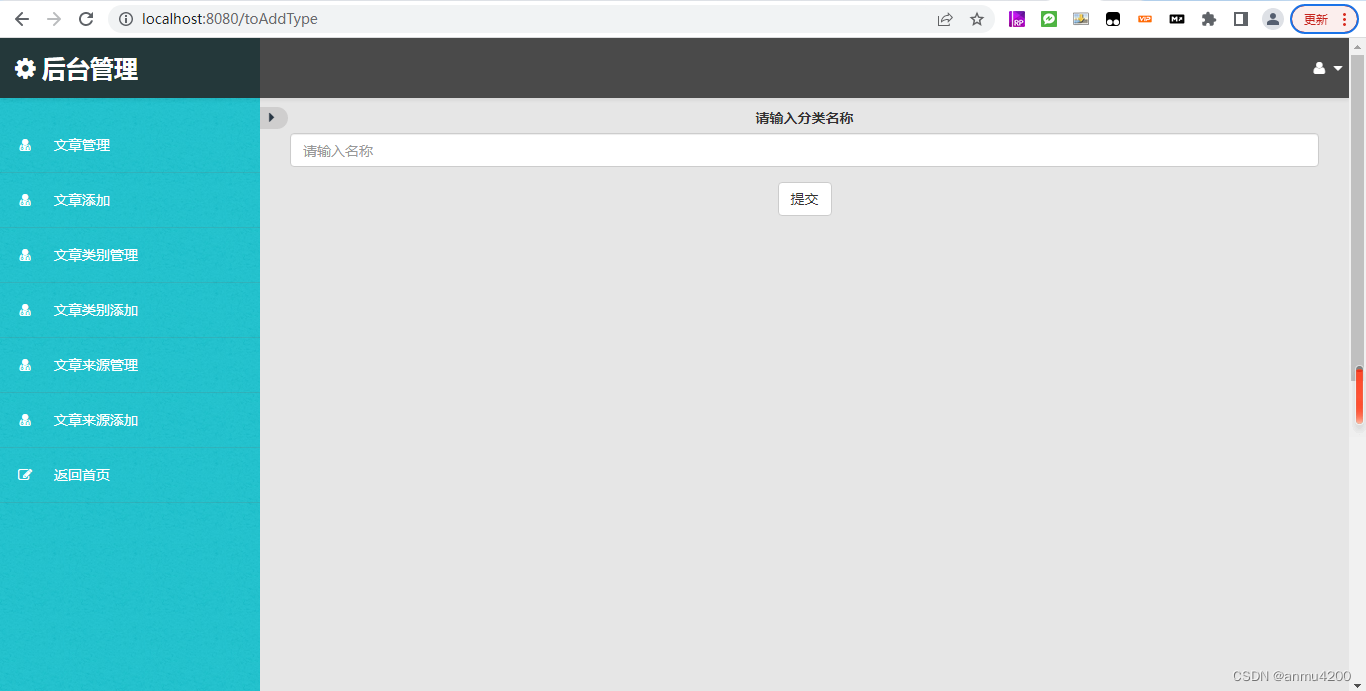This screenshot has width=1366, height=691.
Task: Click the address bar URL localhost:8080/toAddType
Action: tap(230, 19)
